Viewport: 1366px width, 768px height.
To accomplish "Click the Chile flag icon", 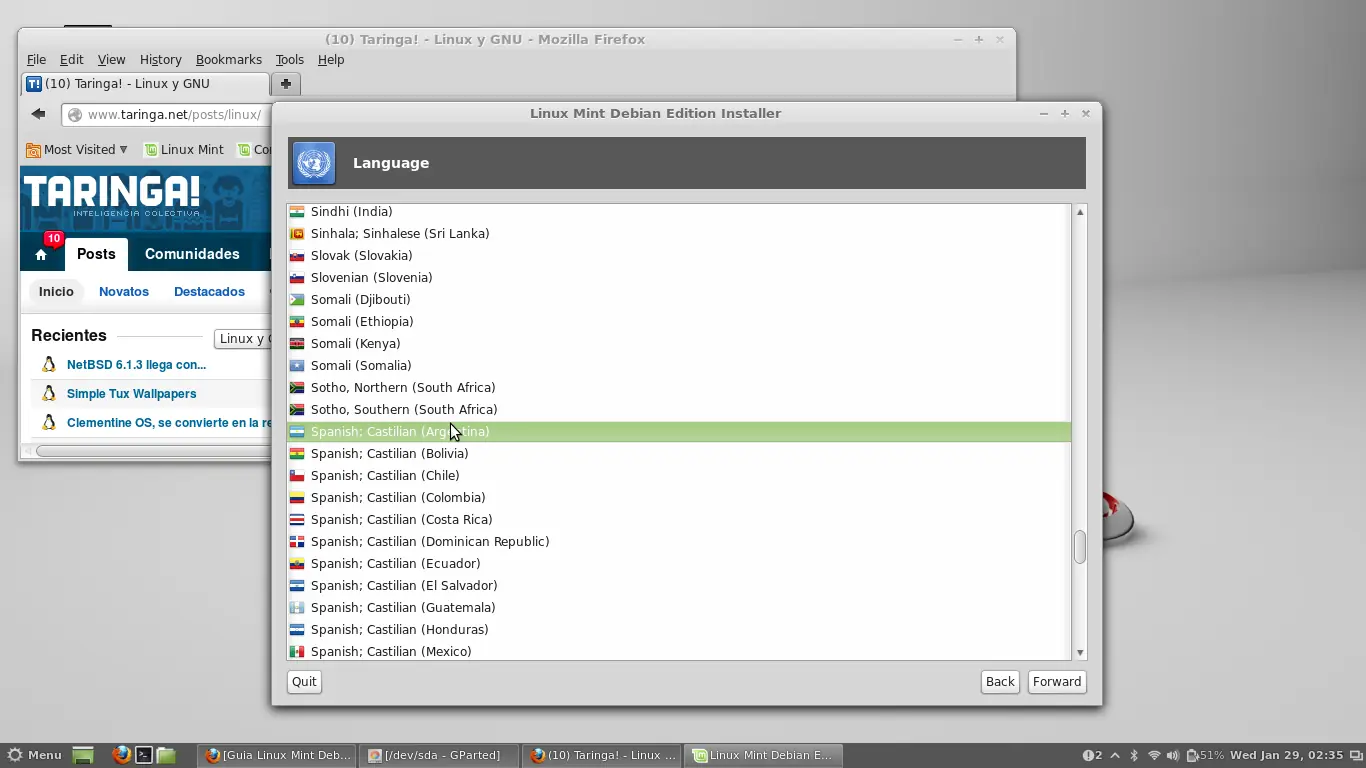I will pos(297,475).
